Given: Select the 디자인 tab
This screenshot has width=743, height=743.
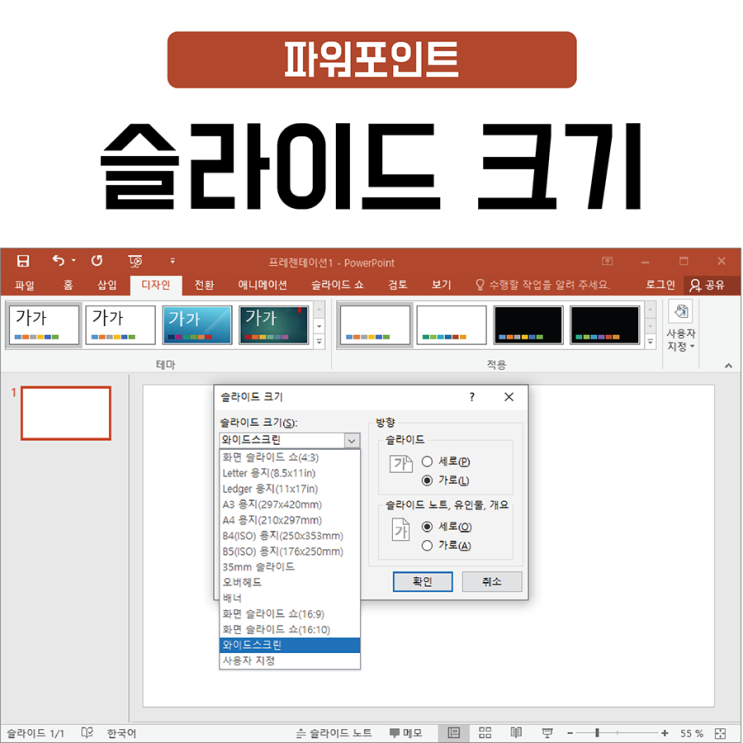Looking at the screenshot, I should pos(156,285).
